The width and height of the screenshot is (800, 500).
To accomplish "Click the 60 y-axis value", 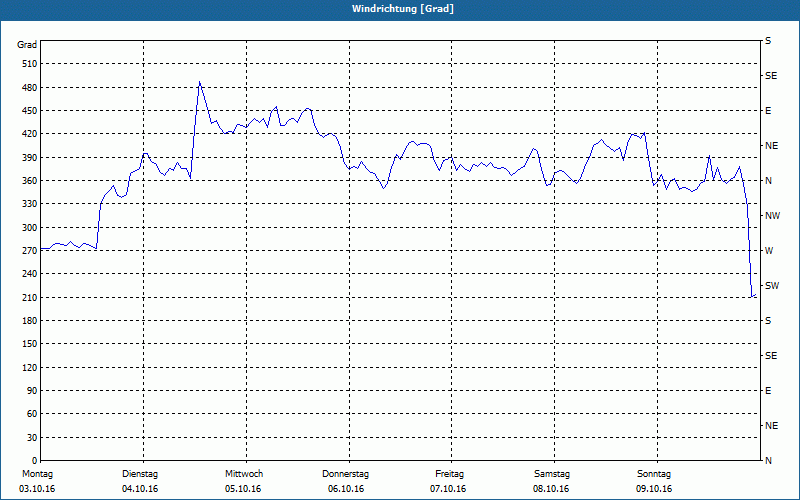I will coord(32,414).
